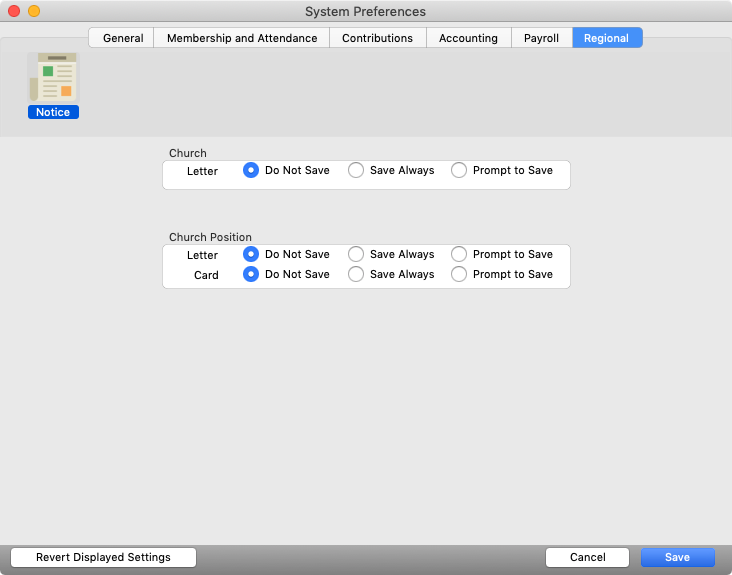
Task: Choose Save Always for Church Letter
Action: 356,171
